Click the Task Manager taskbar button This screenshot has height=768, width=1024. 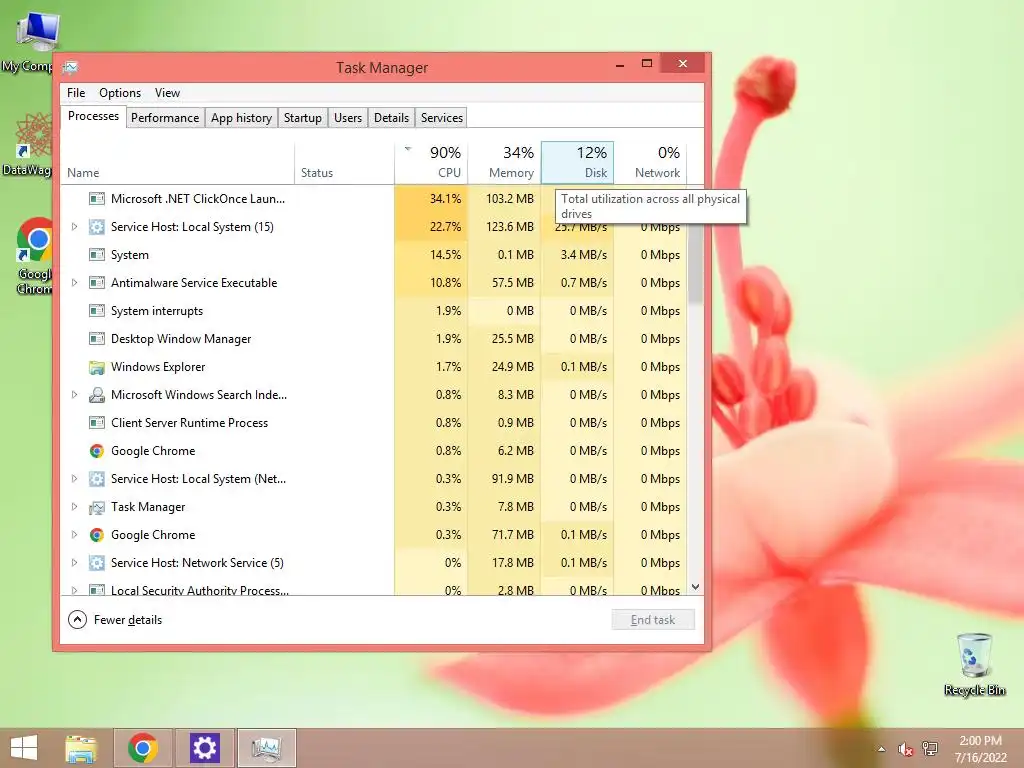[x=266, y=748]
